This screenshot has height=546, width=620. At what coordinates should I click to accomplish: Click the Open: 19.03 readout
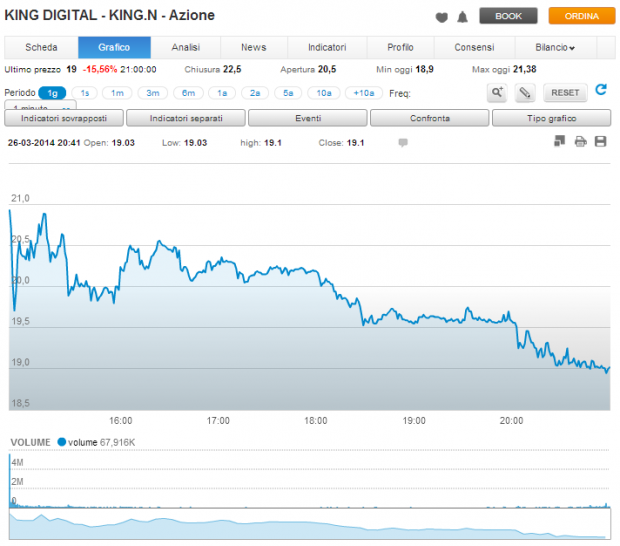click(x=109, y=143)
